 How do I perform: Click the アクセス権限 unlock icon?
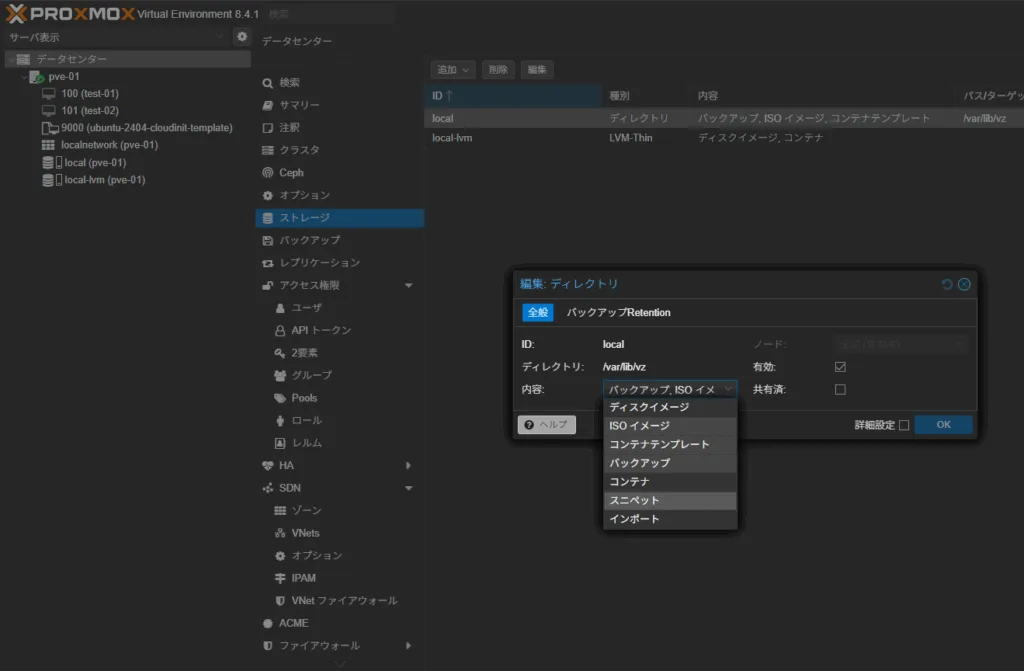267,286
